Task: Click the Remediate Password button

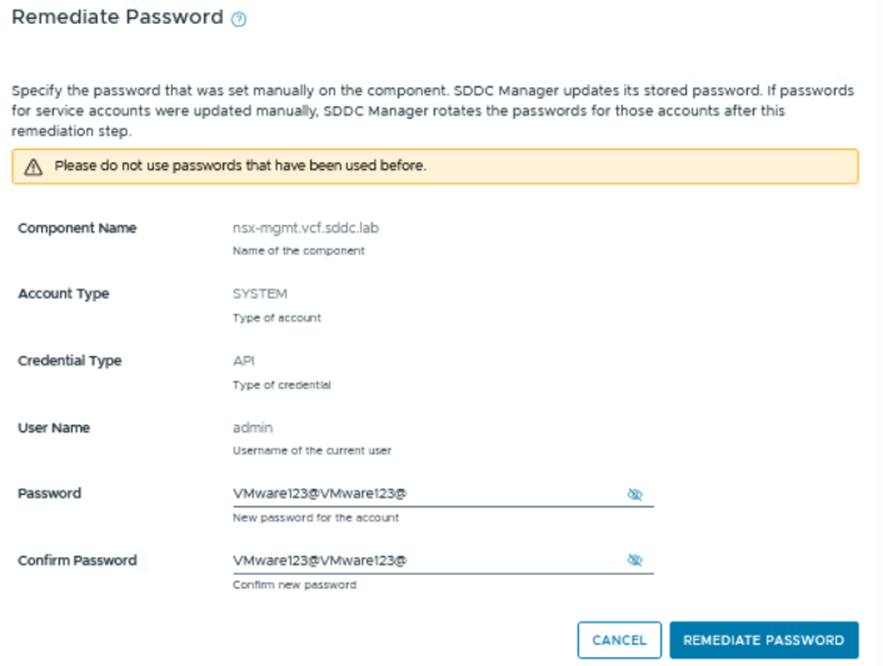Action: coord(763,640)
